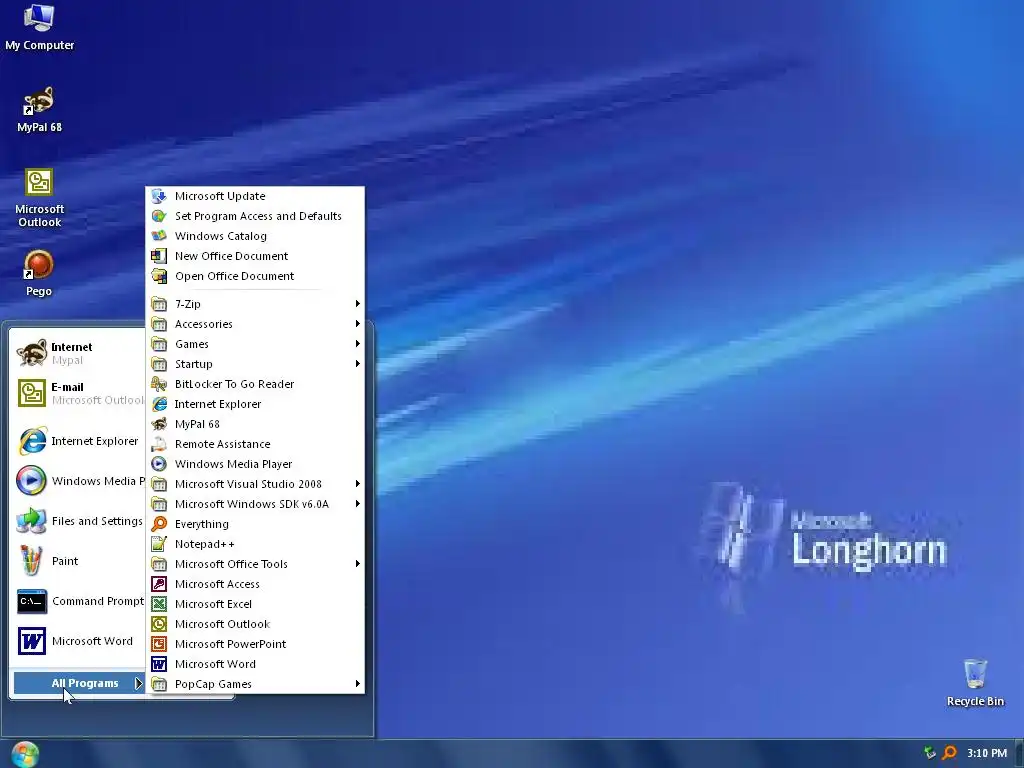Select Microsoft Windows SDK v6.0A label
Viewport: 1024px width, 768px height.
[x=251, y=504]
